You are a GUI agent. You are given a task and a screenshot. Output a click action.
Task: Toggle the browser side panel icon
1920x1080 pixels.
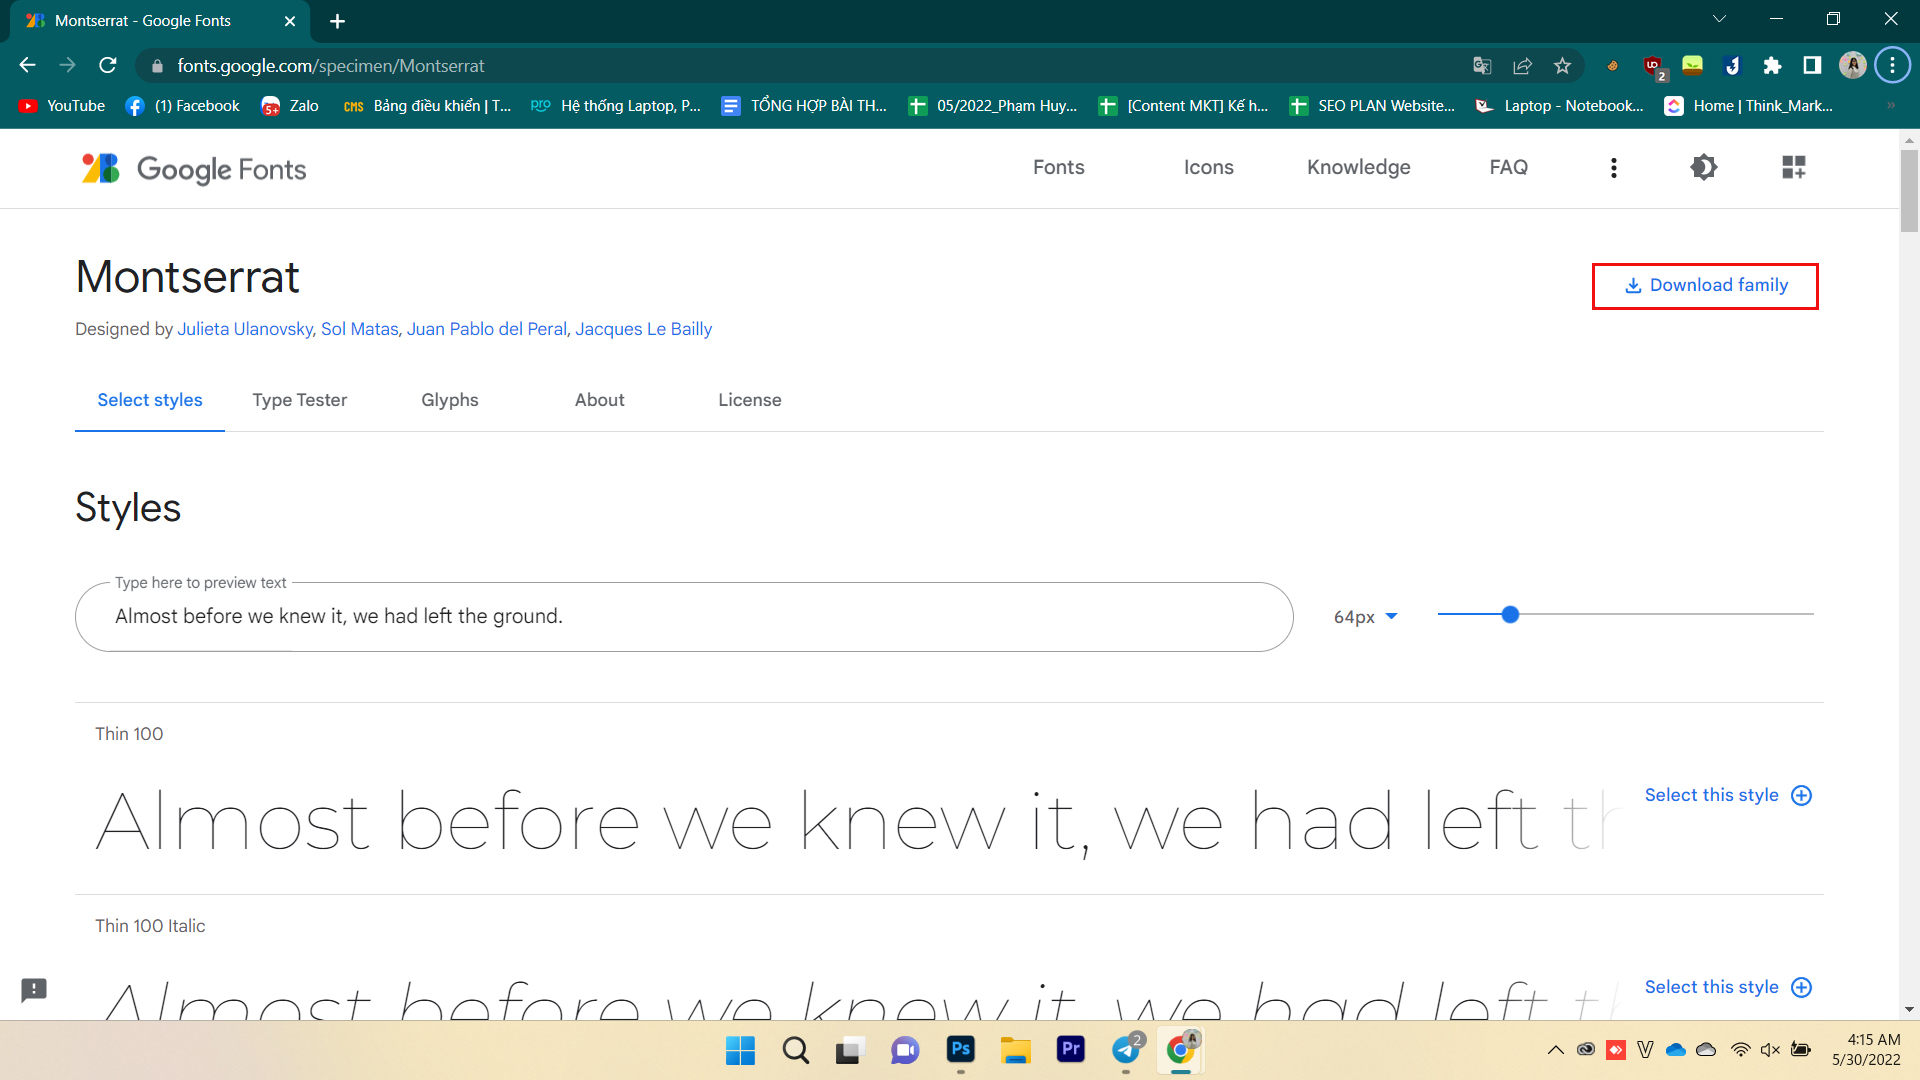(x=1812, y=66)
